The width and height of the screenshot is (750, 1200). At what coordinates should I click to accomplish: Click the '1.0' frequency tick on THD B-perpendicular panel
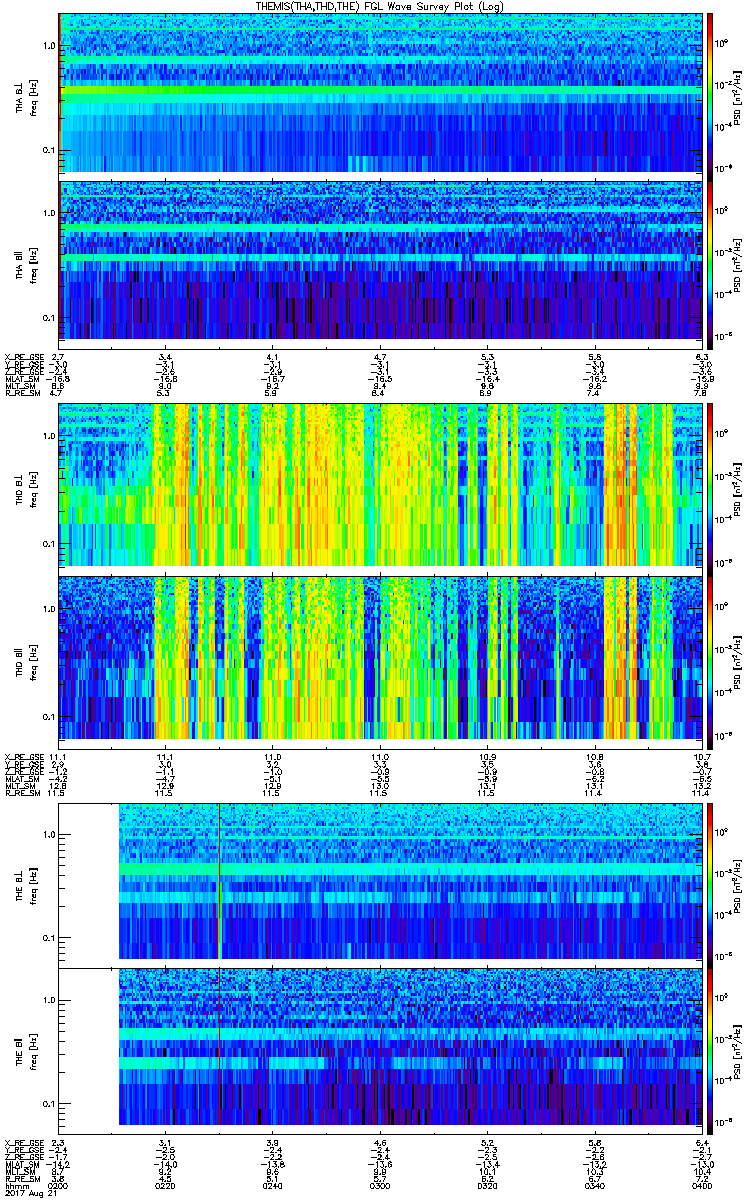click(x=49, y=437)
